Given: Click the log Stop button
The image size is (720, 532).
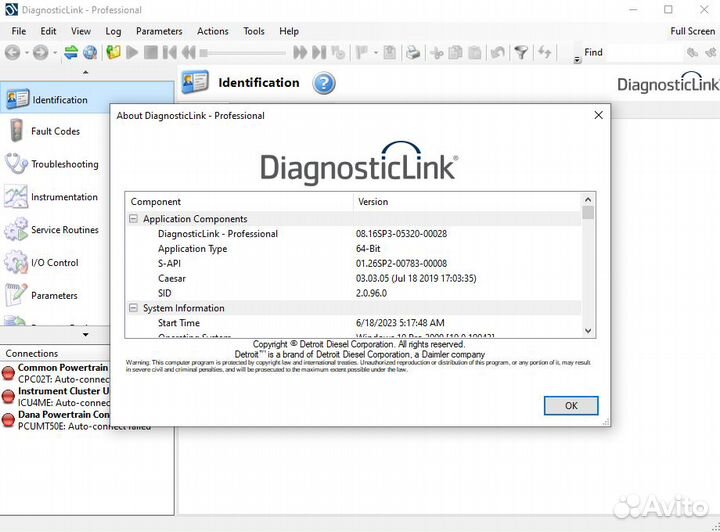Looking at the screenshot, I should 151,52.
